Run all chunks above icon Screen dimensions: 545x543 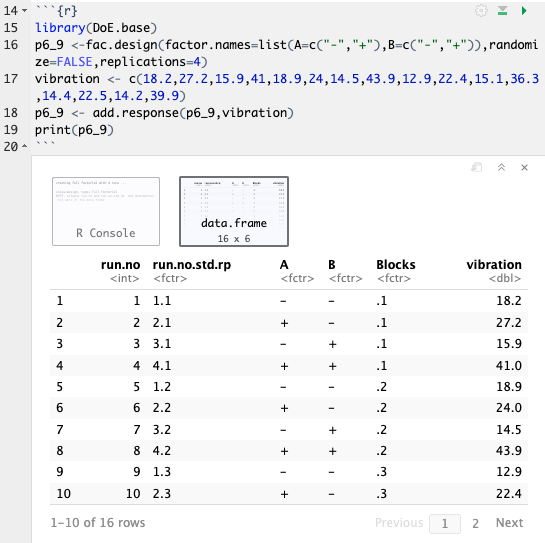(x=502, y=11)
